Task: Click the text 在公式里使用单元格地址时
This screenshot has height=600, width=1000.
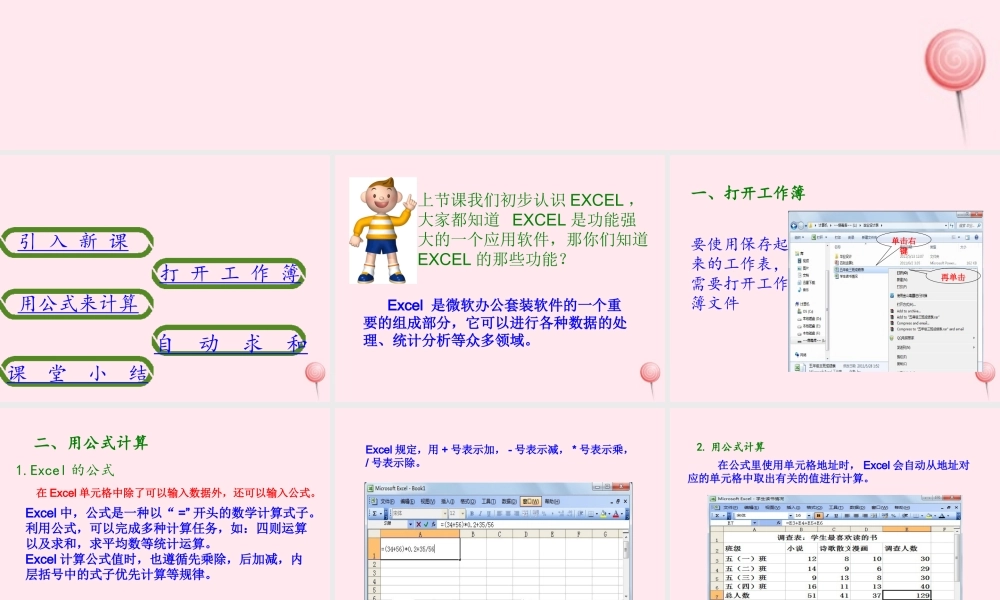Action: [x=828, y=472]
